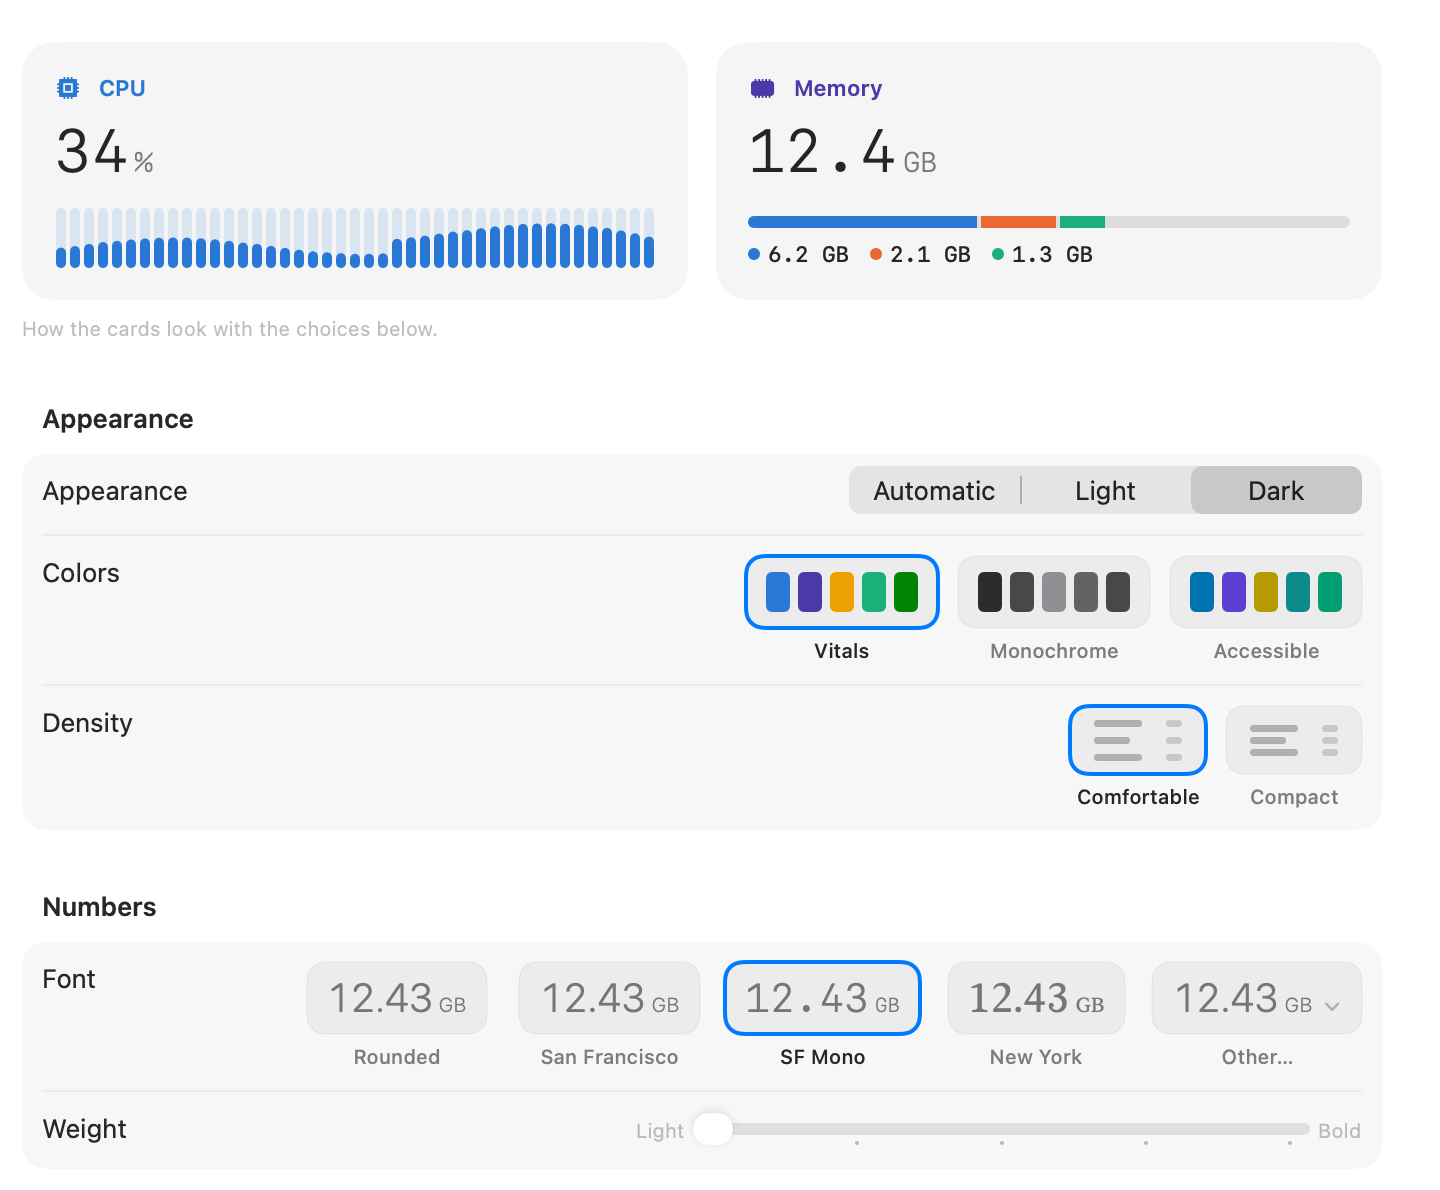This screenshot has width=1440, height=1190.
Task: Select the SF Mono number font
Action: 822,998
